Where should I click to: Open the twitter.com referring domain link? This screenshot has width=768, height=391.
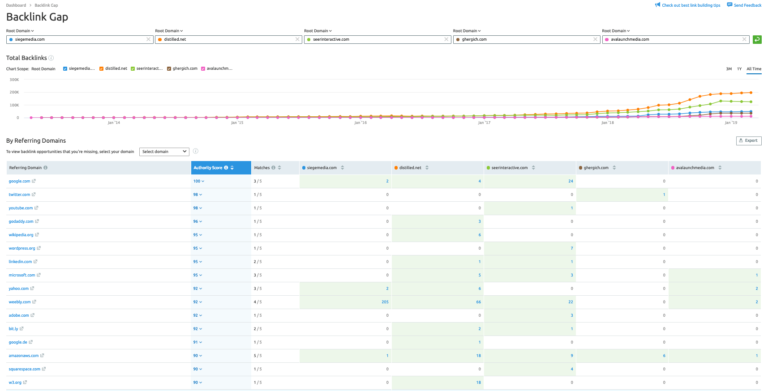pyautogui.click(x=19, y=195)
